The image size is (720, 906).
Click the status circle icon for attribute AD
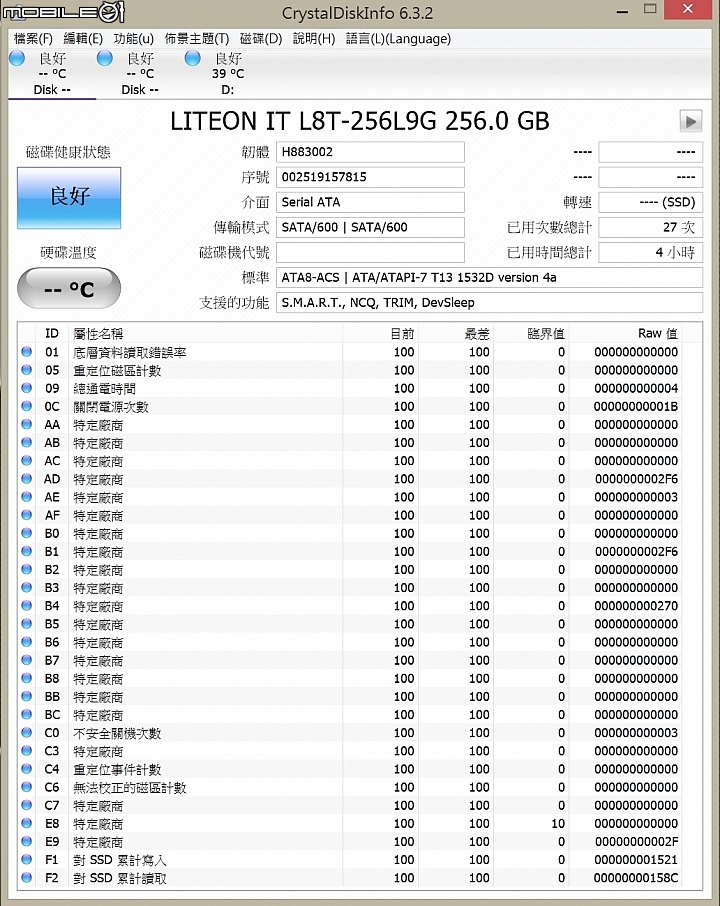pos(27,478)
